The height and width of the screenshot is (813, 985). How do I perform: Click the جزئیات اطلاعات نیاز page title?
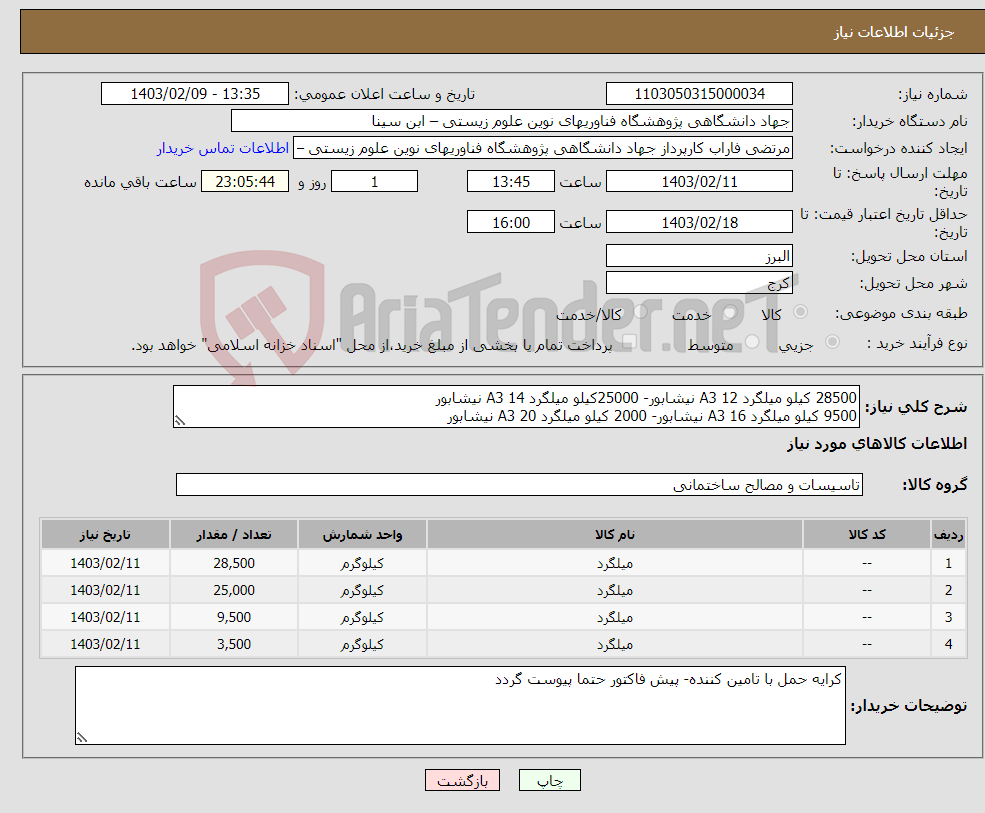(894, 31)
